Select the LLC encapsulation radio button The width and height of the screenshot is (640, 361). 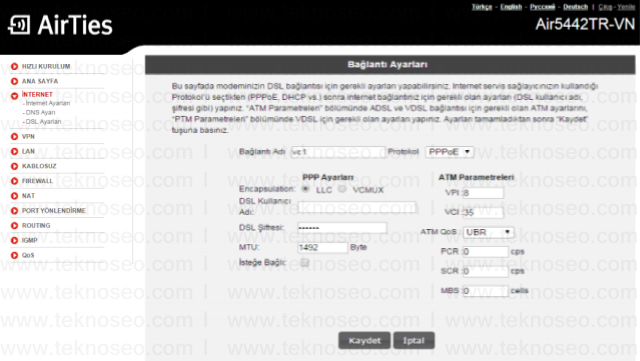coord(305,189)
